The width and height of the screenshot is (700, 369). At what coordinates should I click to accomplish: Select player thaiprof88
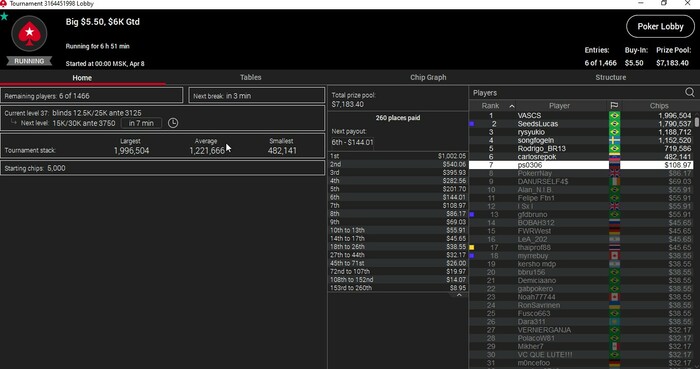582,247
